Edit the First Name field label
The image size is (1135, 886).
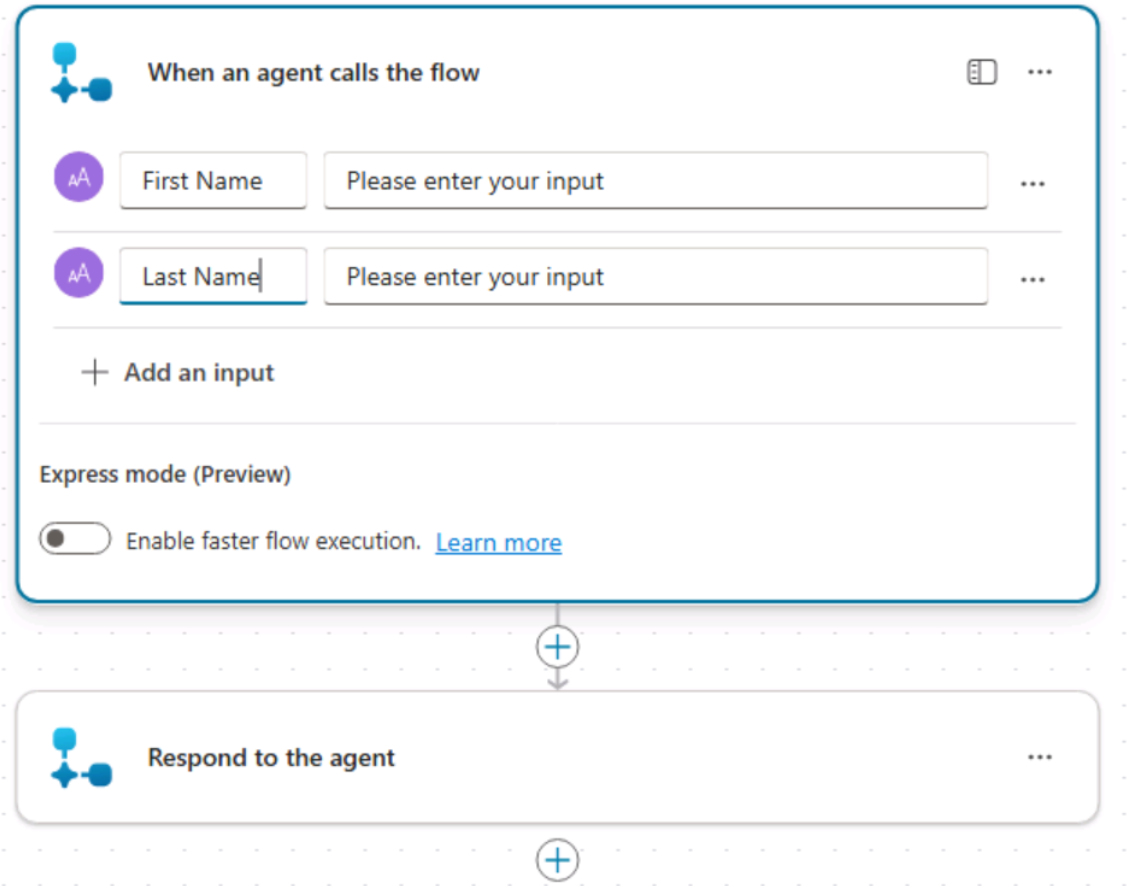[x=213, y=181]
